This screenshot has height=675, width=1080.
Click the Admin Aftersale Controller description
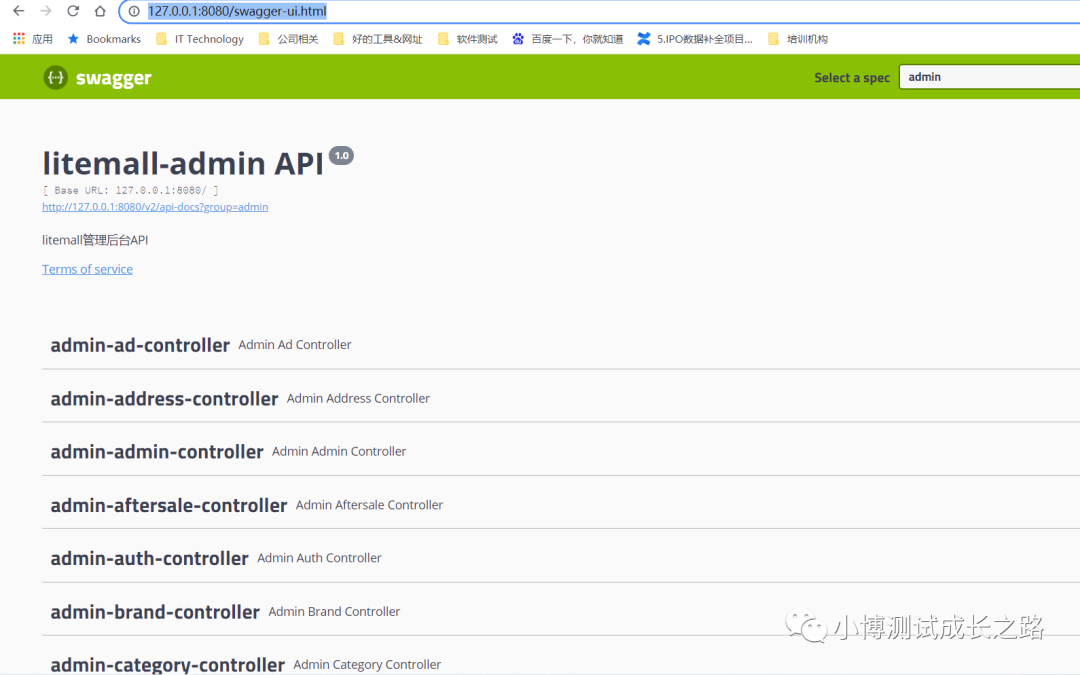pyautogui.click(x=369, y=505)
